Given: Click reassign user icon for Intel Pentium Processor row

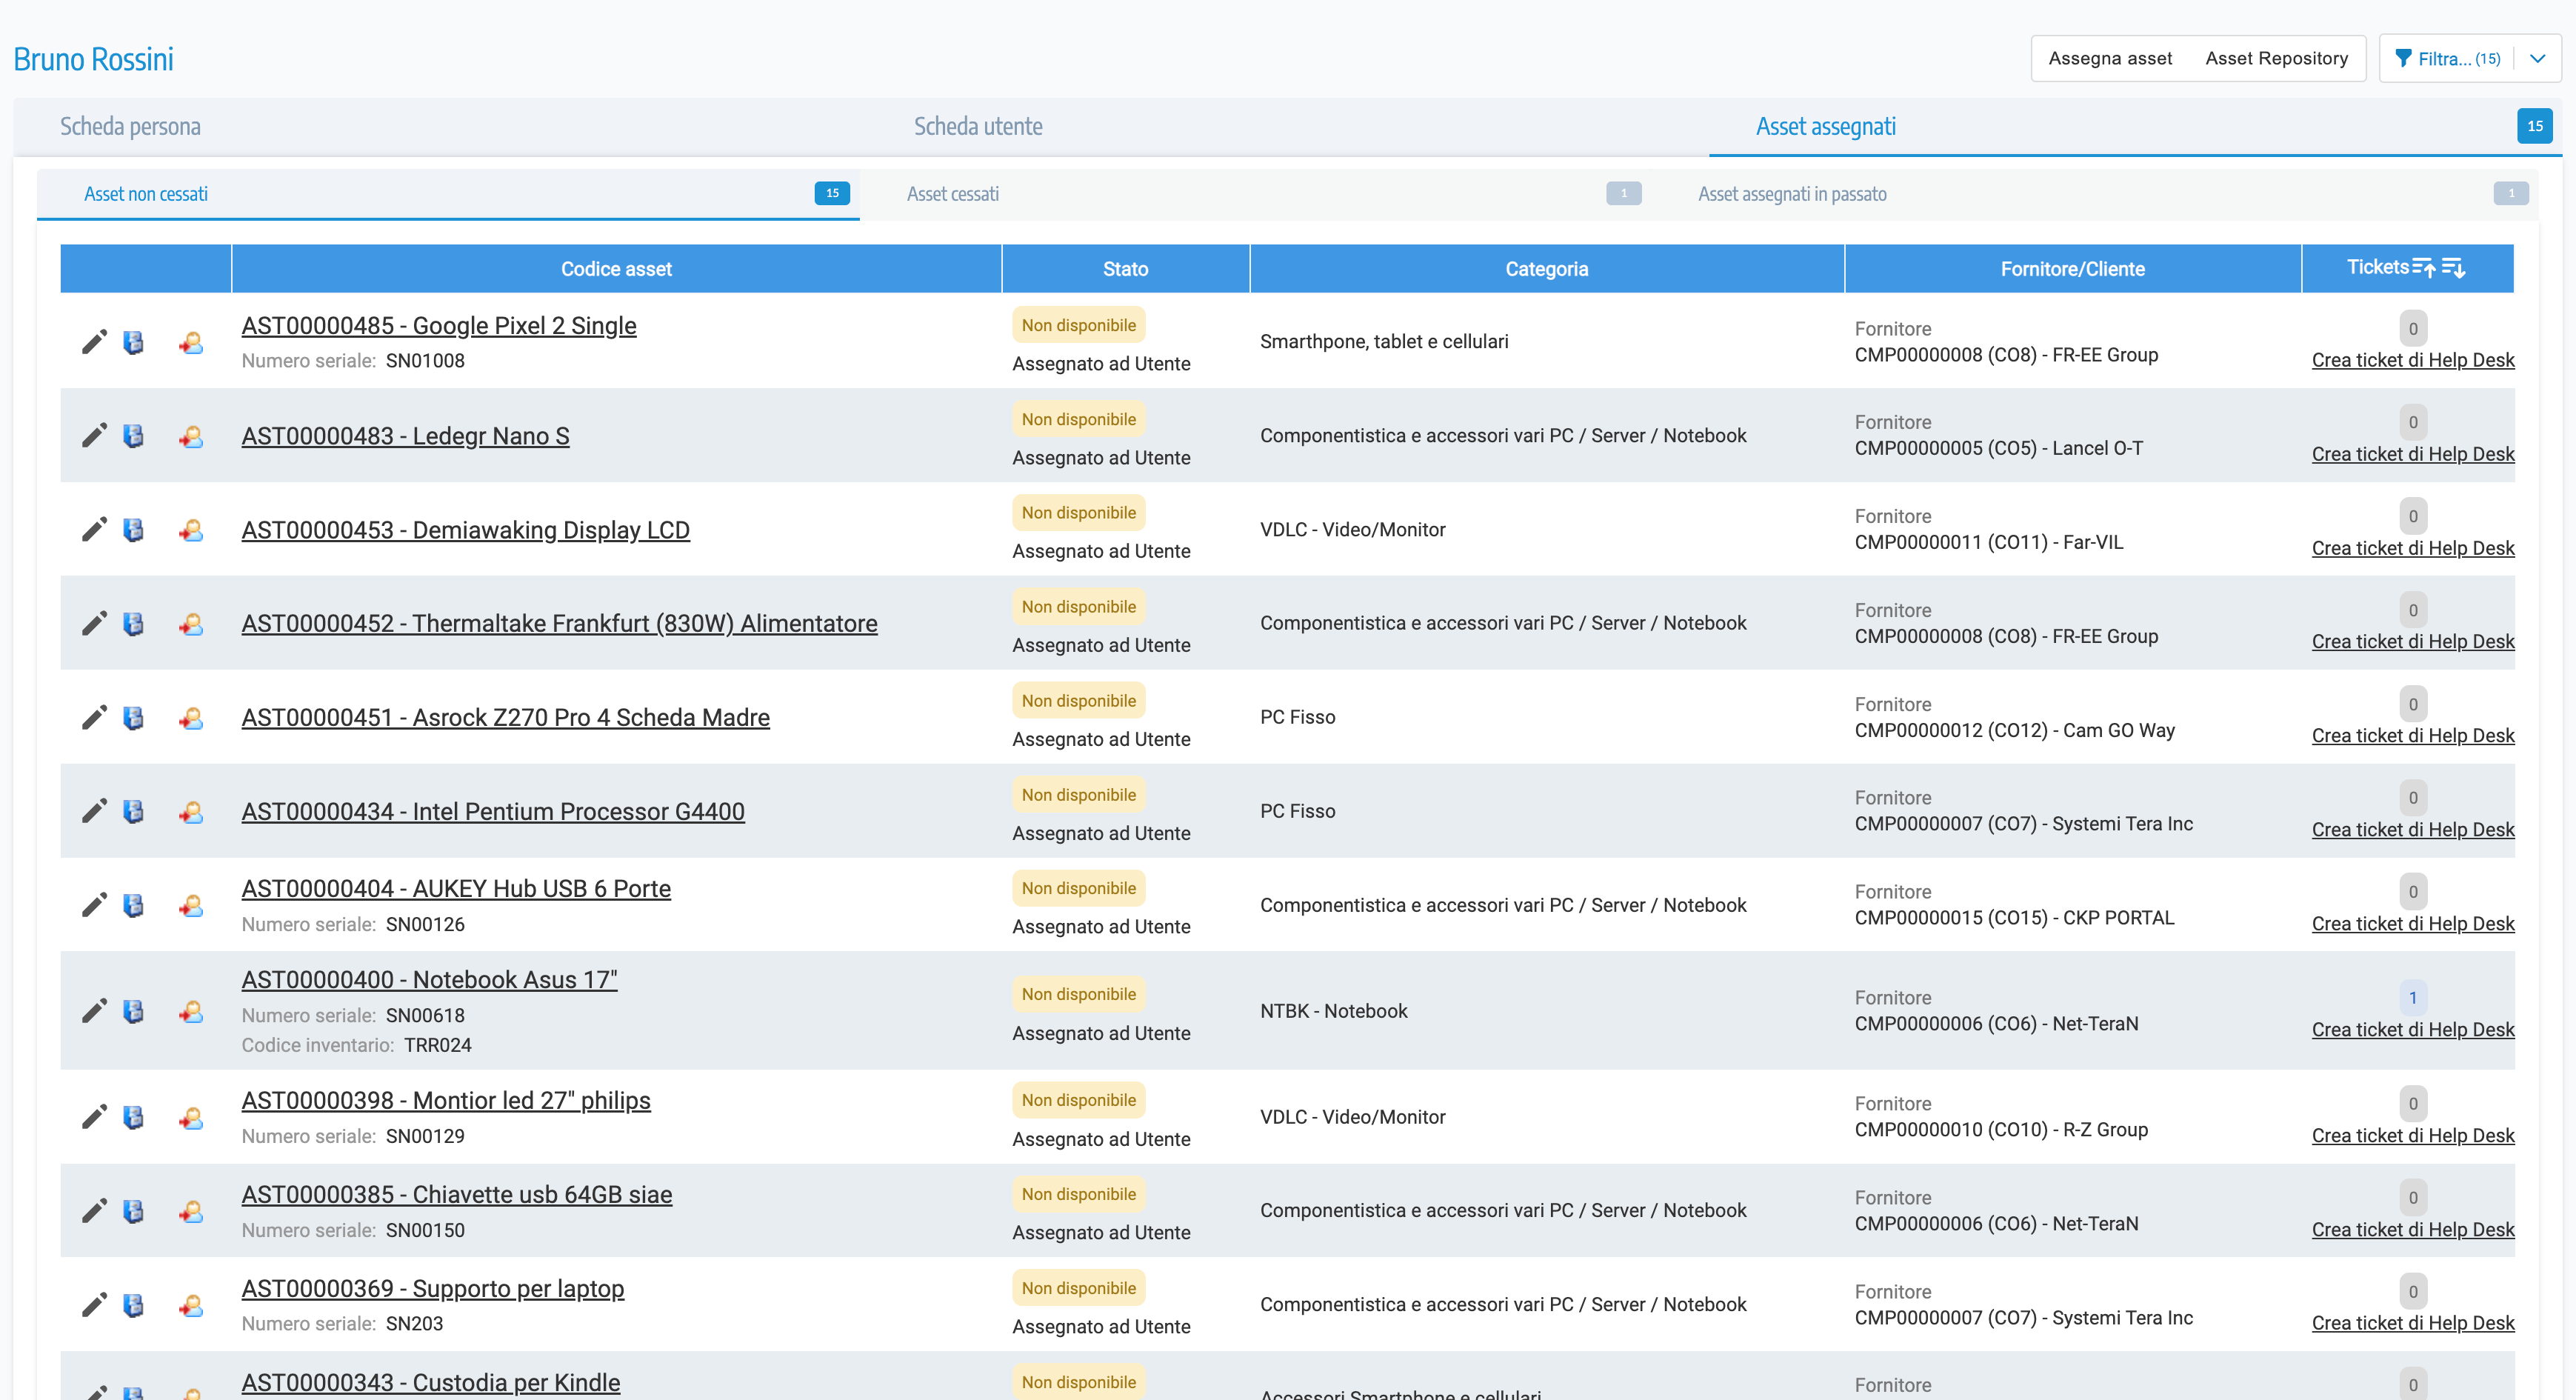Looking at the screenshot, I should pos(191,811).
